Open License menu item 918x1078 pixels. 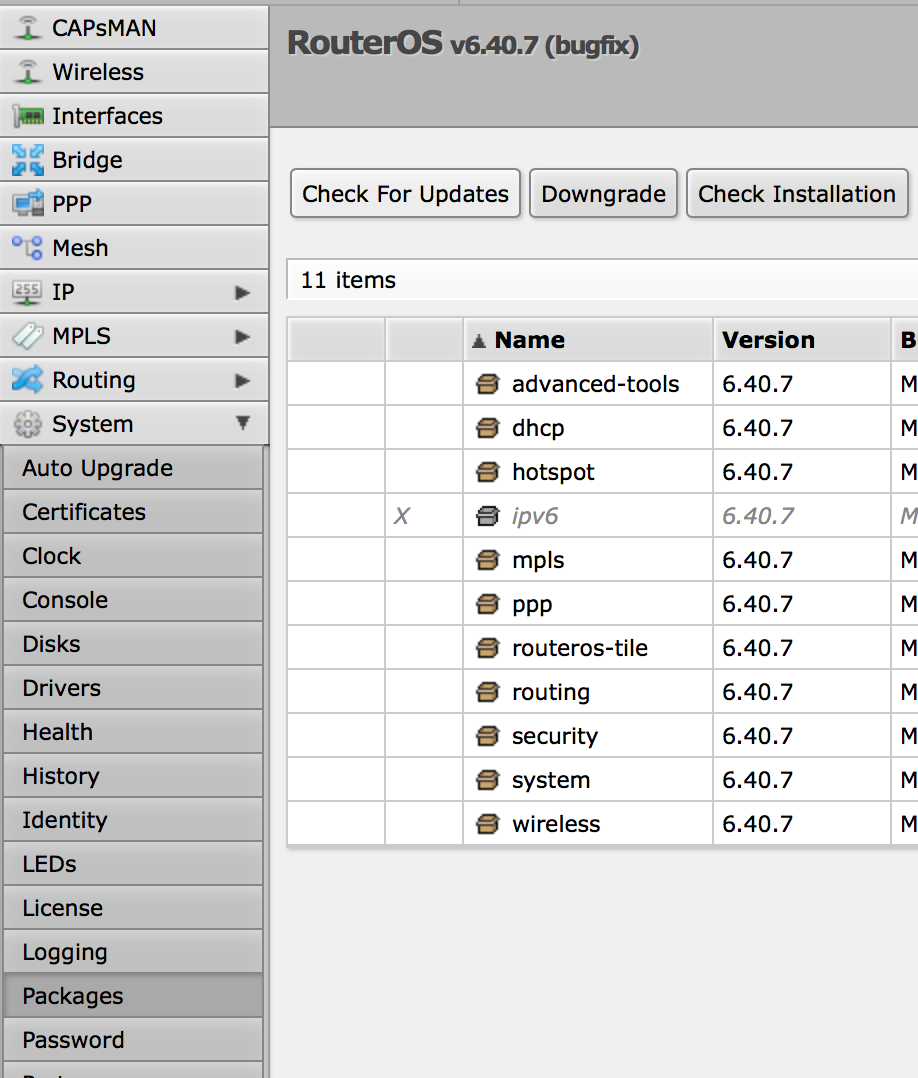[133, 908]
